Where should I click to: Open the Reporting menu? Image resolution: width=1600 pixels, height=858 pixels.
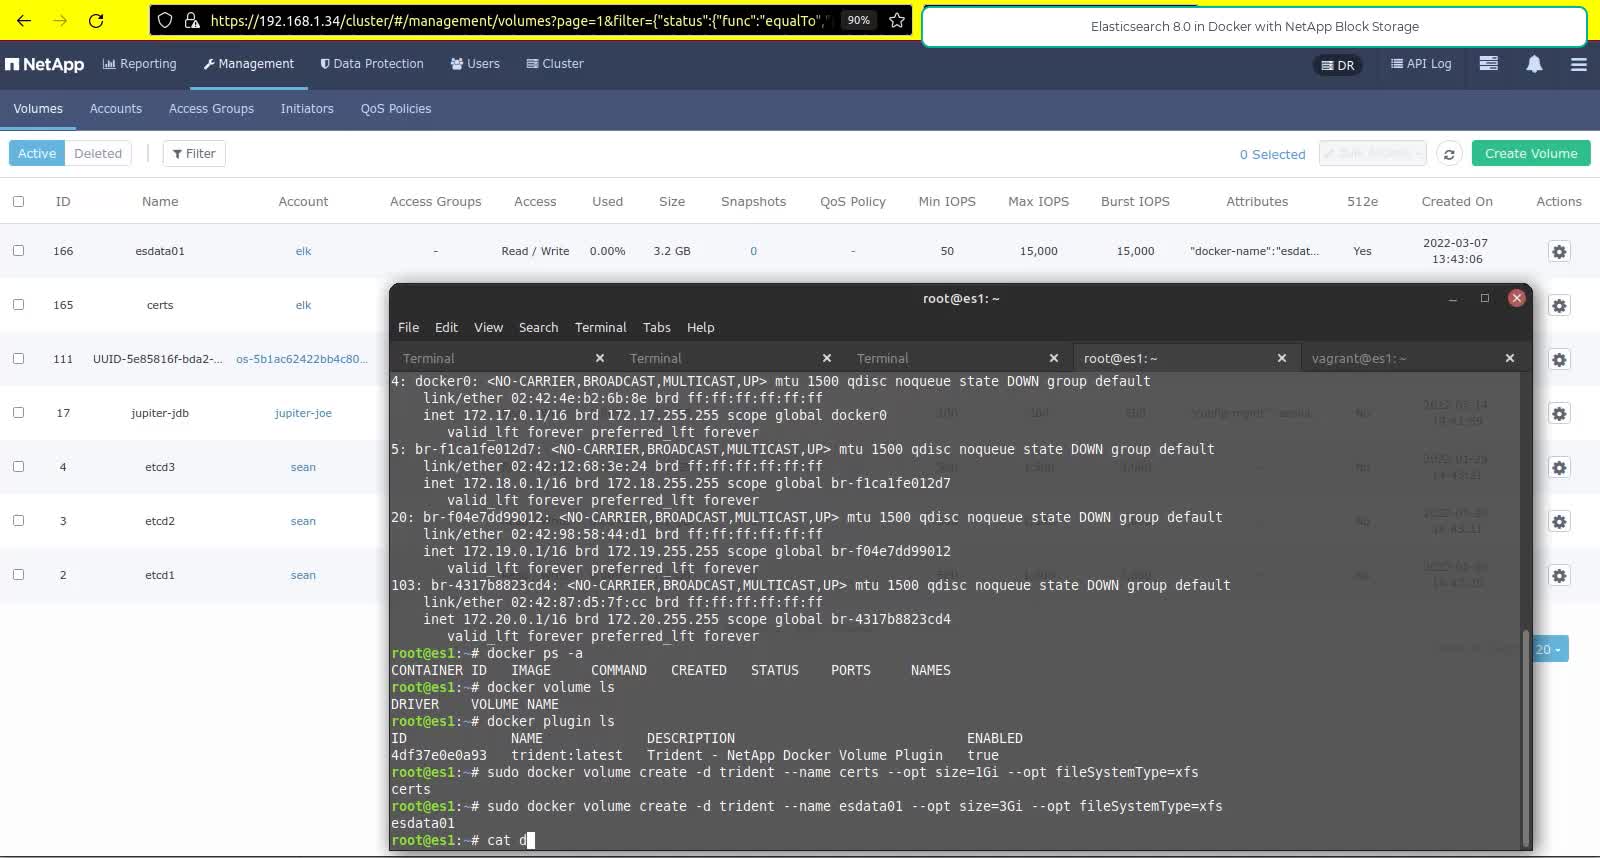click(x=139, y=64)
